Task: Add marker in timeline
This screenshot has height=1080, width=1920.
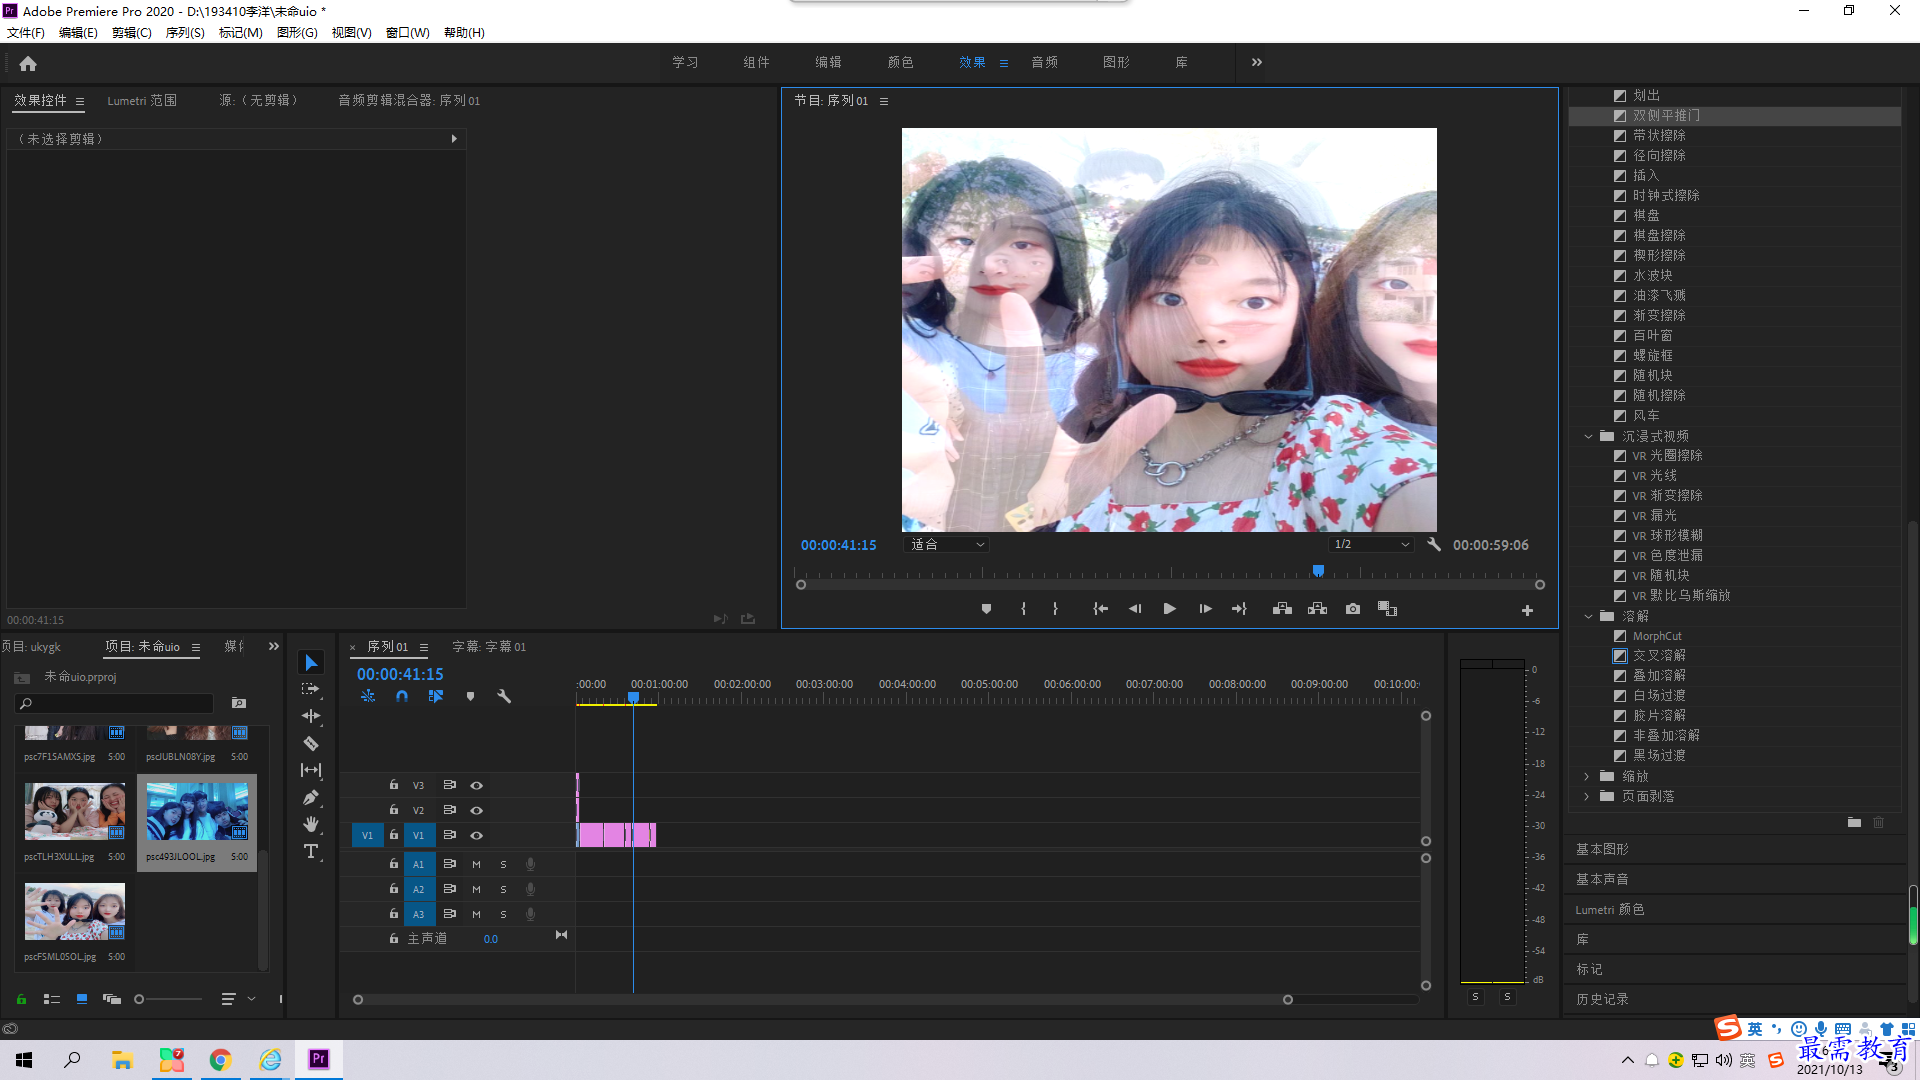Action: click(x=470, y=696)
